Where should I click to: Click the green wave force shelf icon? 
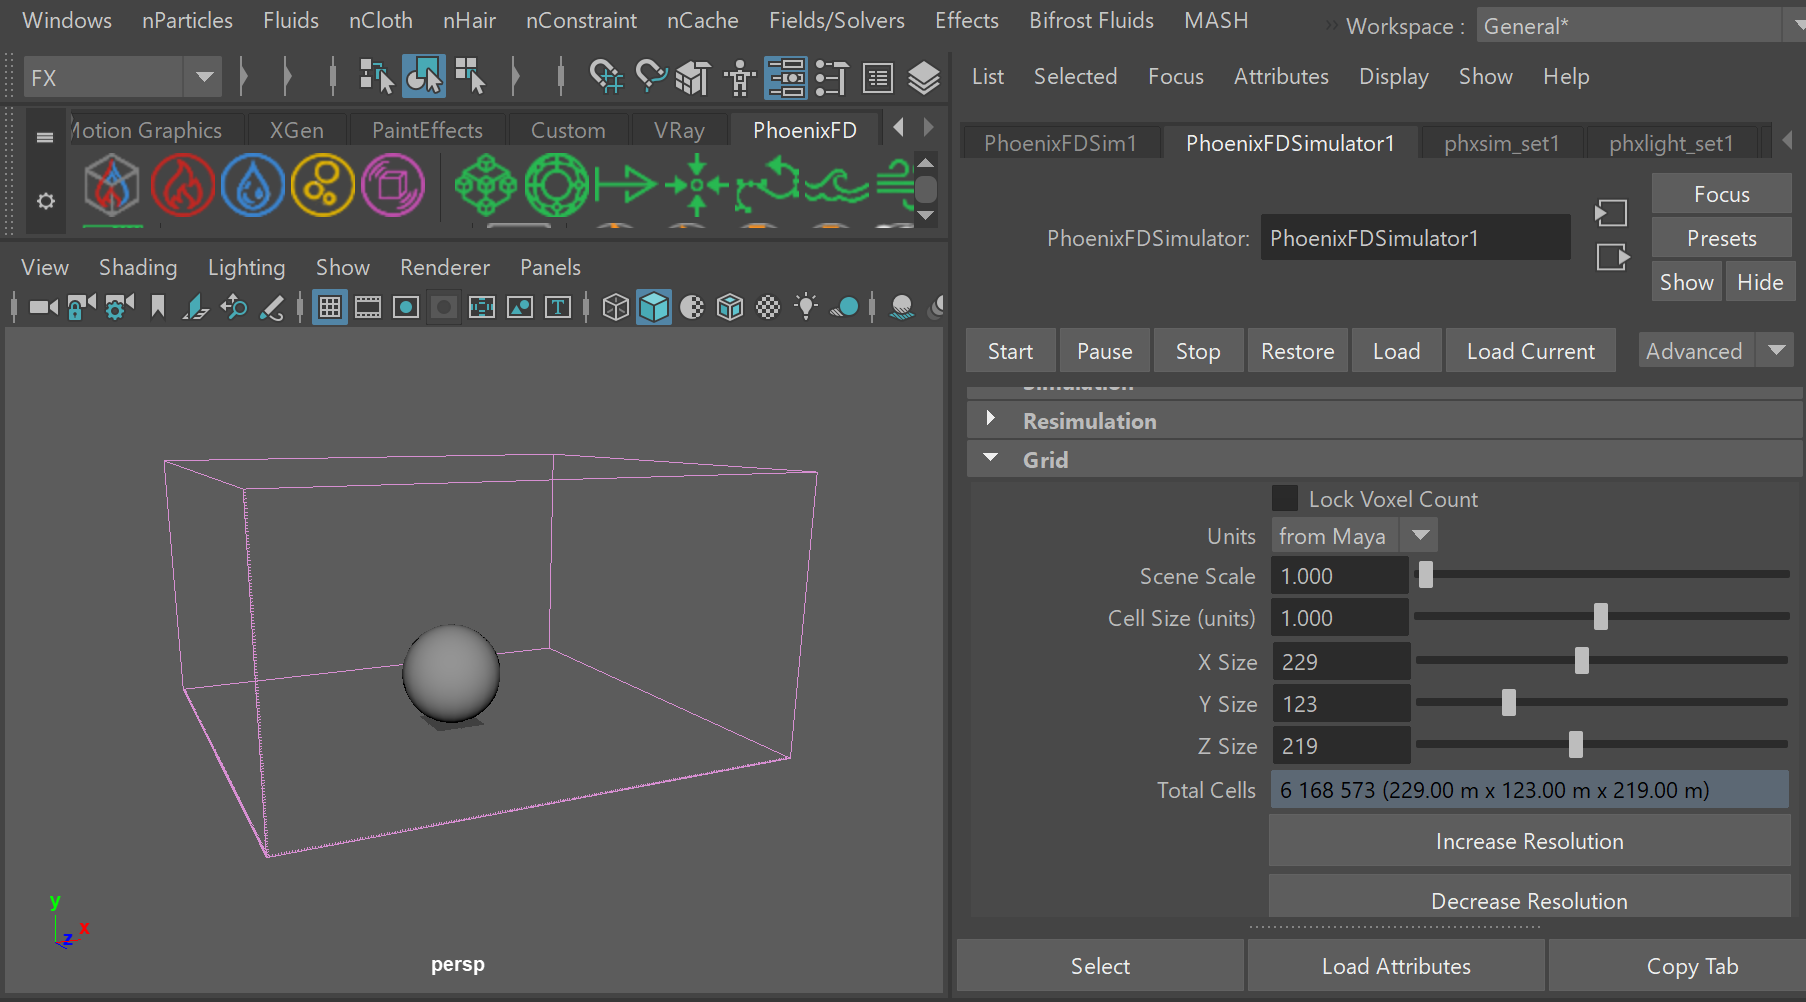point(837,185)
